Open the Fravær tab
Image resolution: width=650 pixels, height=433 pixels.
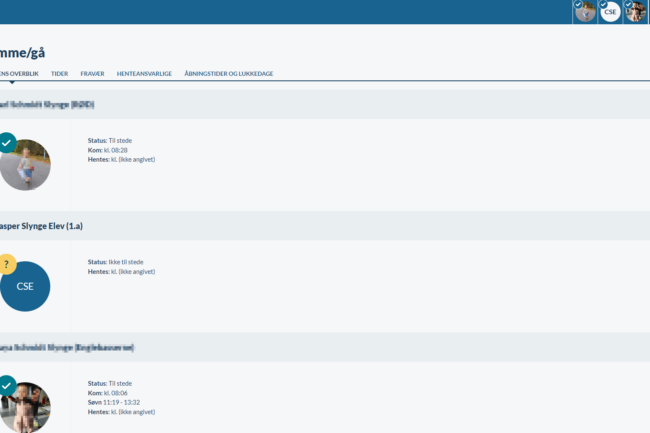click(92, 74)
